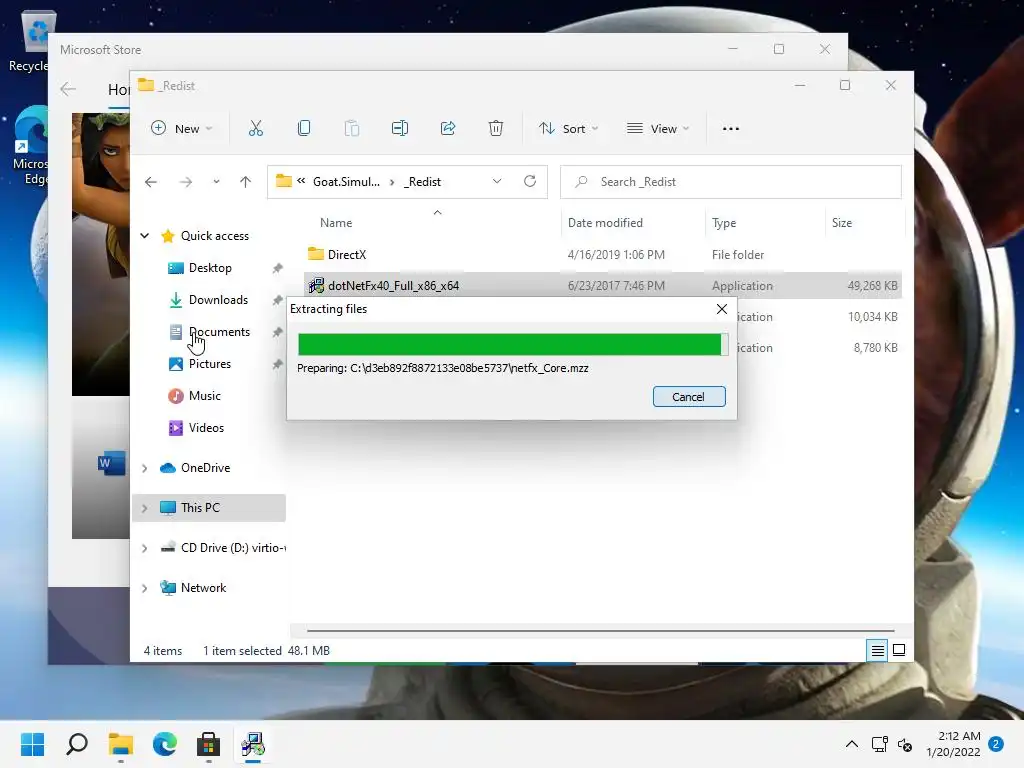Click the network status tray icon
Image resolution: width=1024 pixels, height=768 pixels.
point(880,744)
